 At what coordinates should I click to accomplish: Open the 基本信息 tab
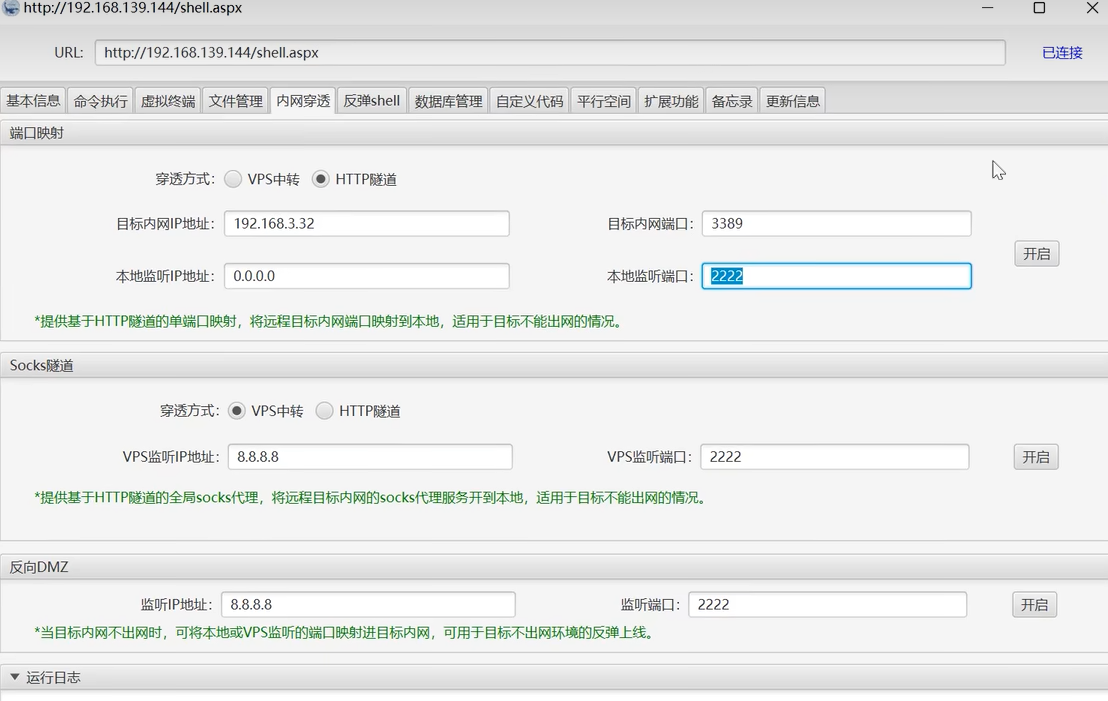pos(33,100)
